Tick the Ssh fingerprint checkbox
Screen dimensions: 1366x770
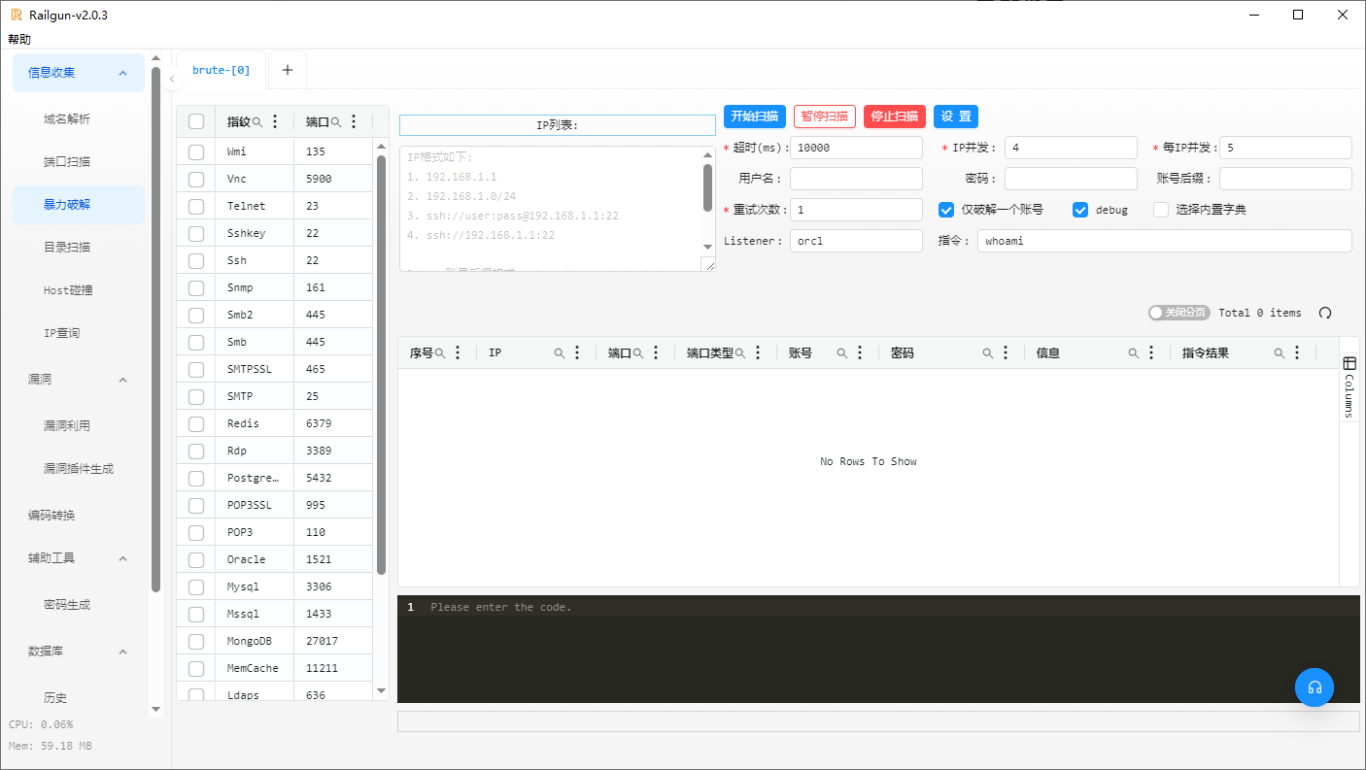(x=196, y=260)
